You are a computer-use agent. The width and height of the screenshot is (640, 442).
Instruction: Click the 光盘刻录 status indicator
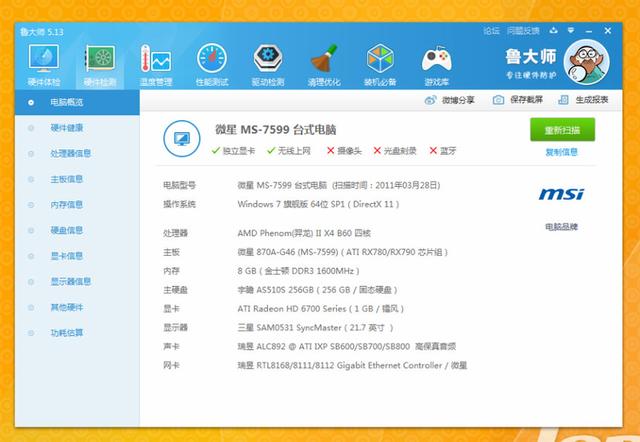[x=395, y=151]
